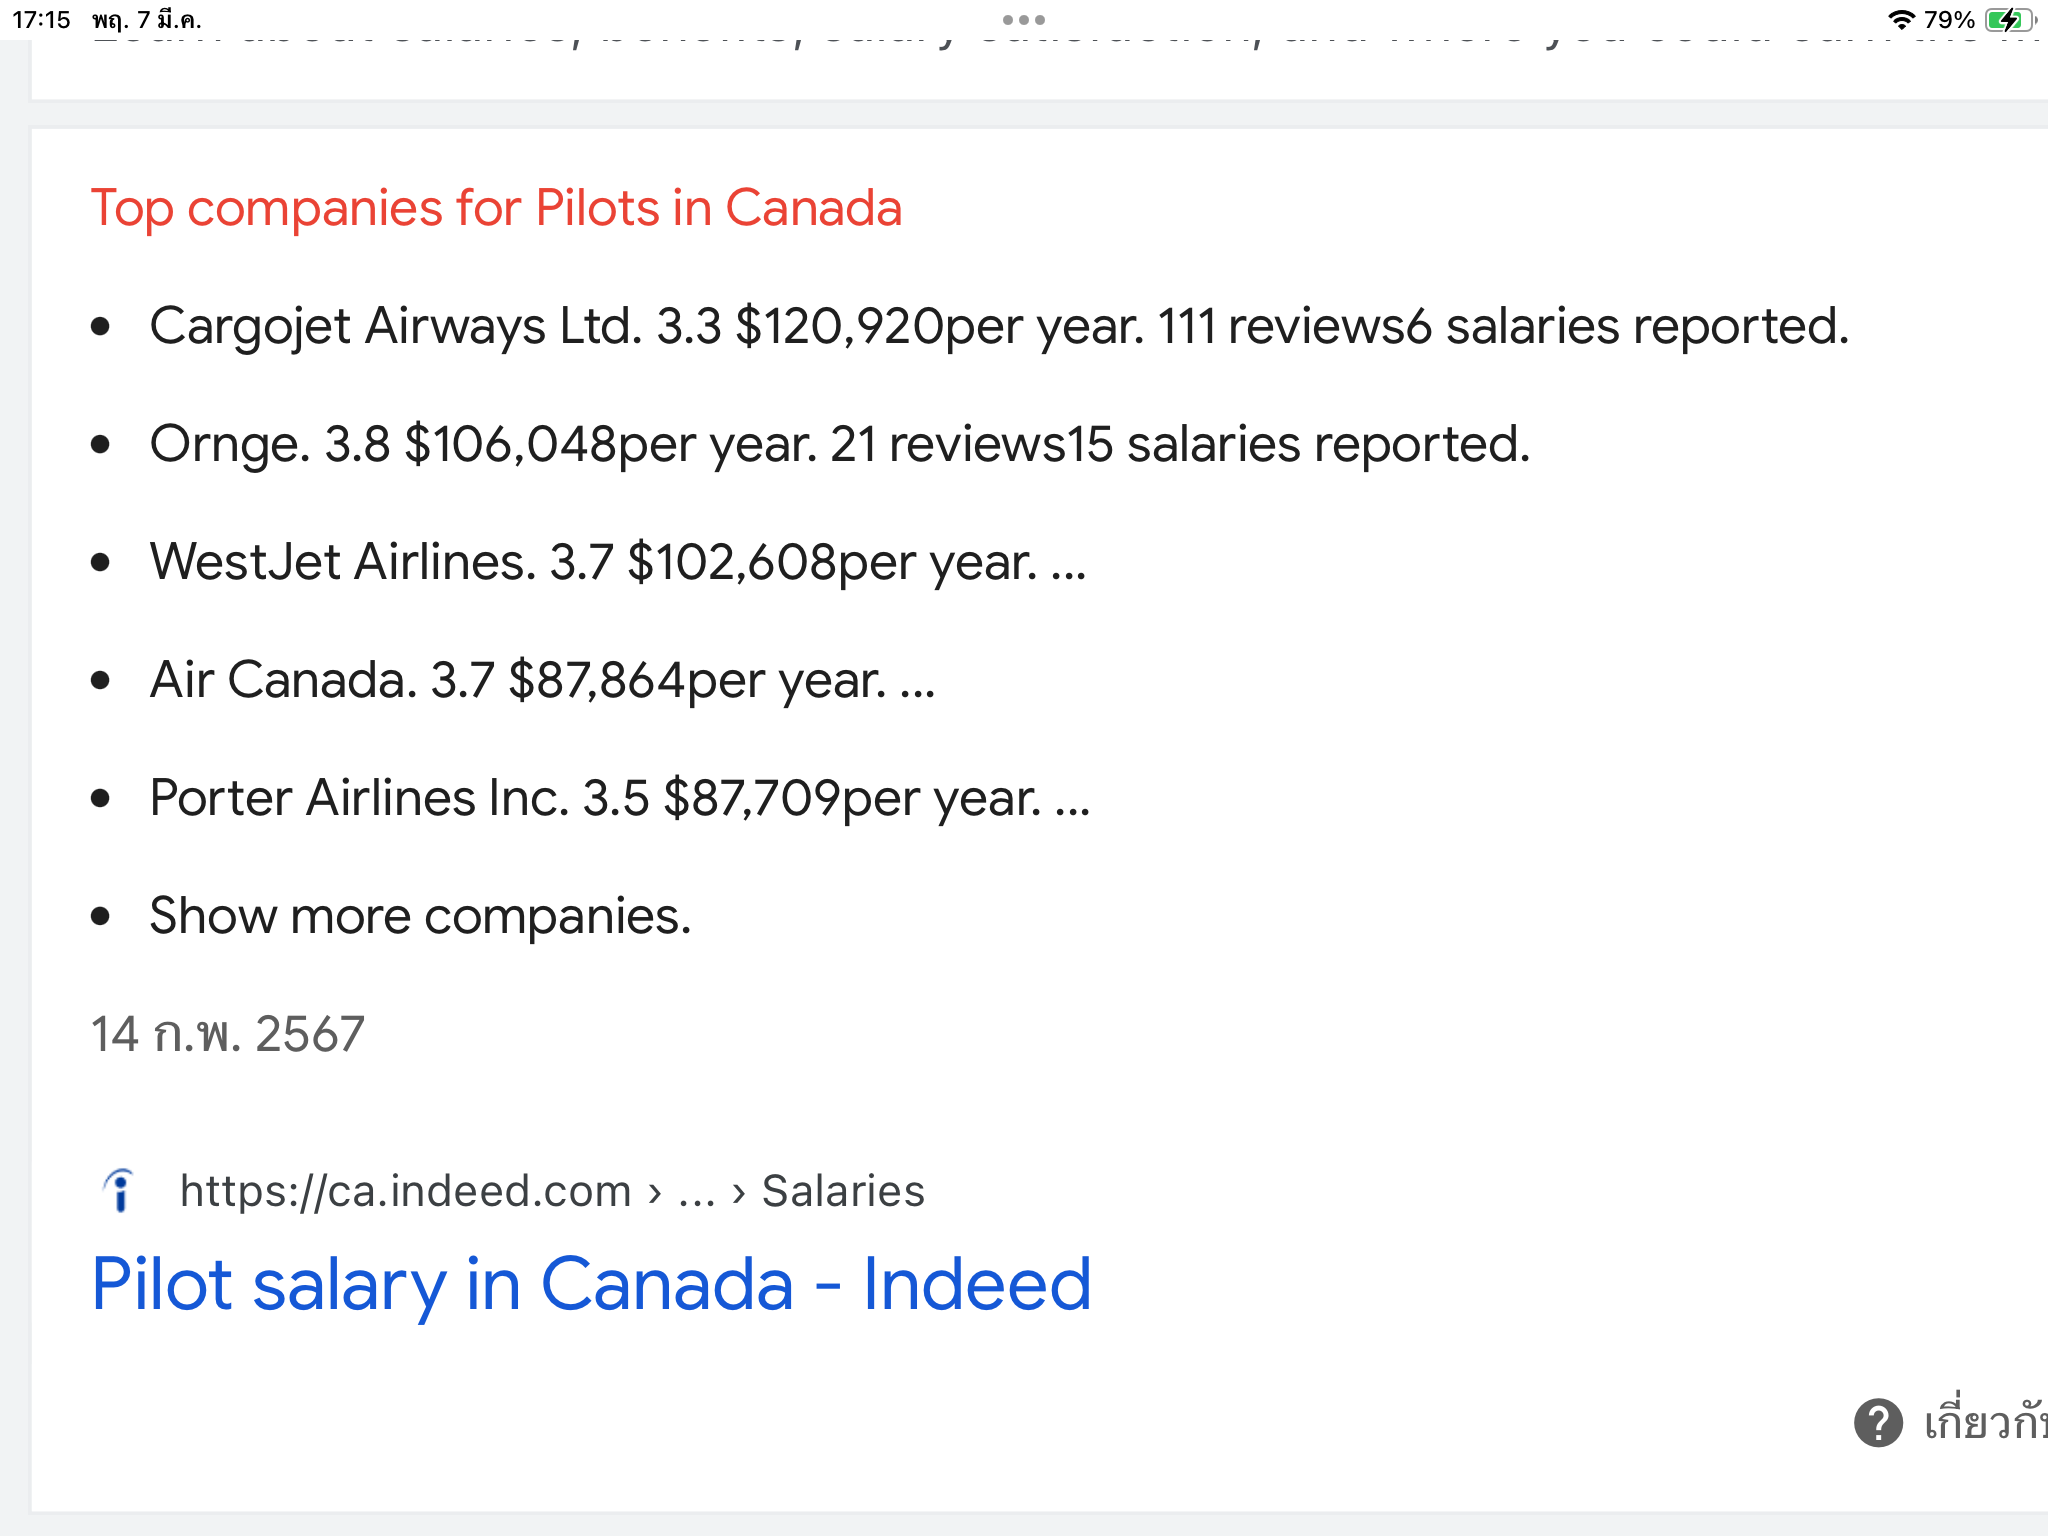The width and height of the screenshot is (2048, 1536).
Task: Open the Pilot salary in Canada - Indeed link
Action: [591, 1284]
